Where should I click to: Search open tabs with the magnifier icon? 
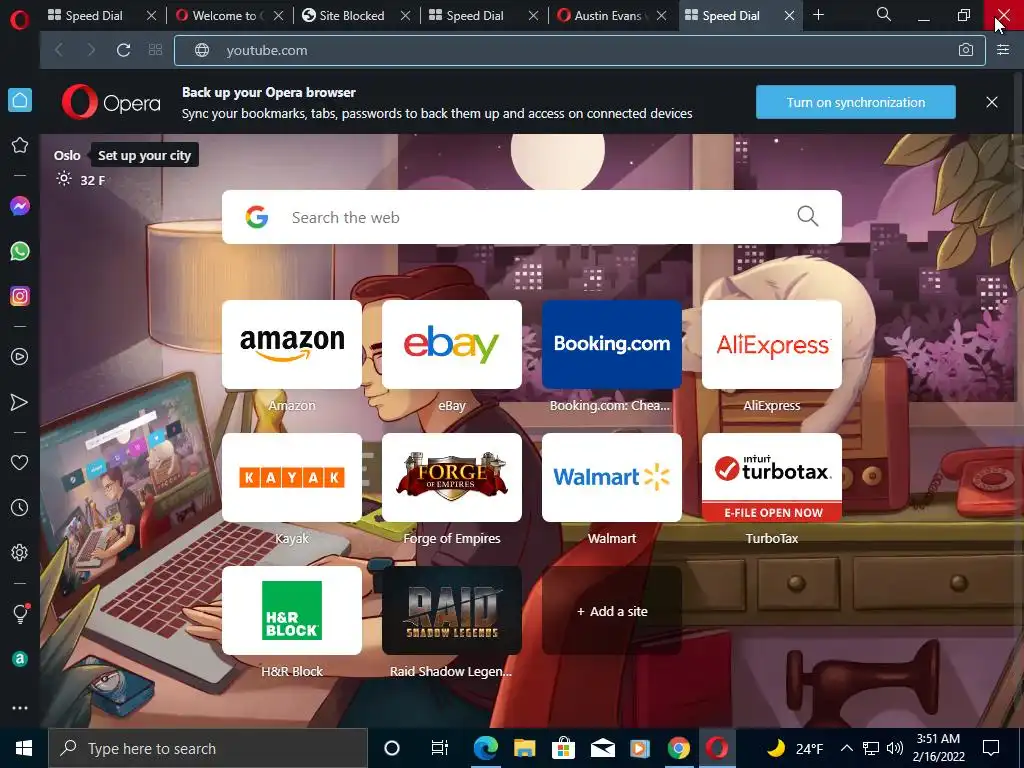click(884, 14)
